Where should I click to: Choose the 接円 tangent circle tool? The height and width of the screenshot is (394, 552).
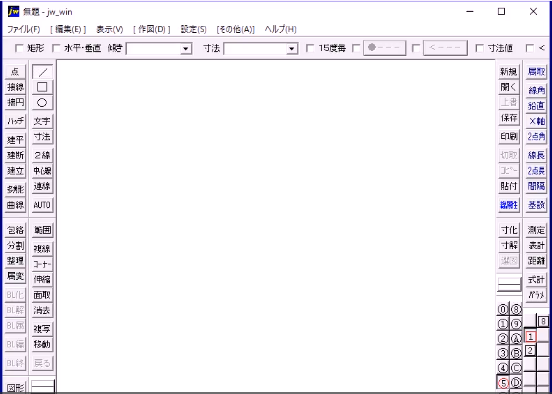(15, 102)
